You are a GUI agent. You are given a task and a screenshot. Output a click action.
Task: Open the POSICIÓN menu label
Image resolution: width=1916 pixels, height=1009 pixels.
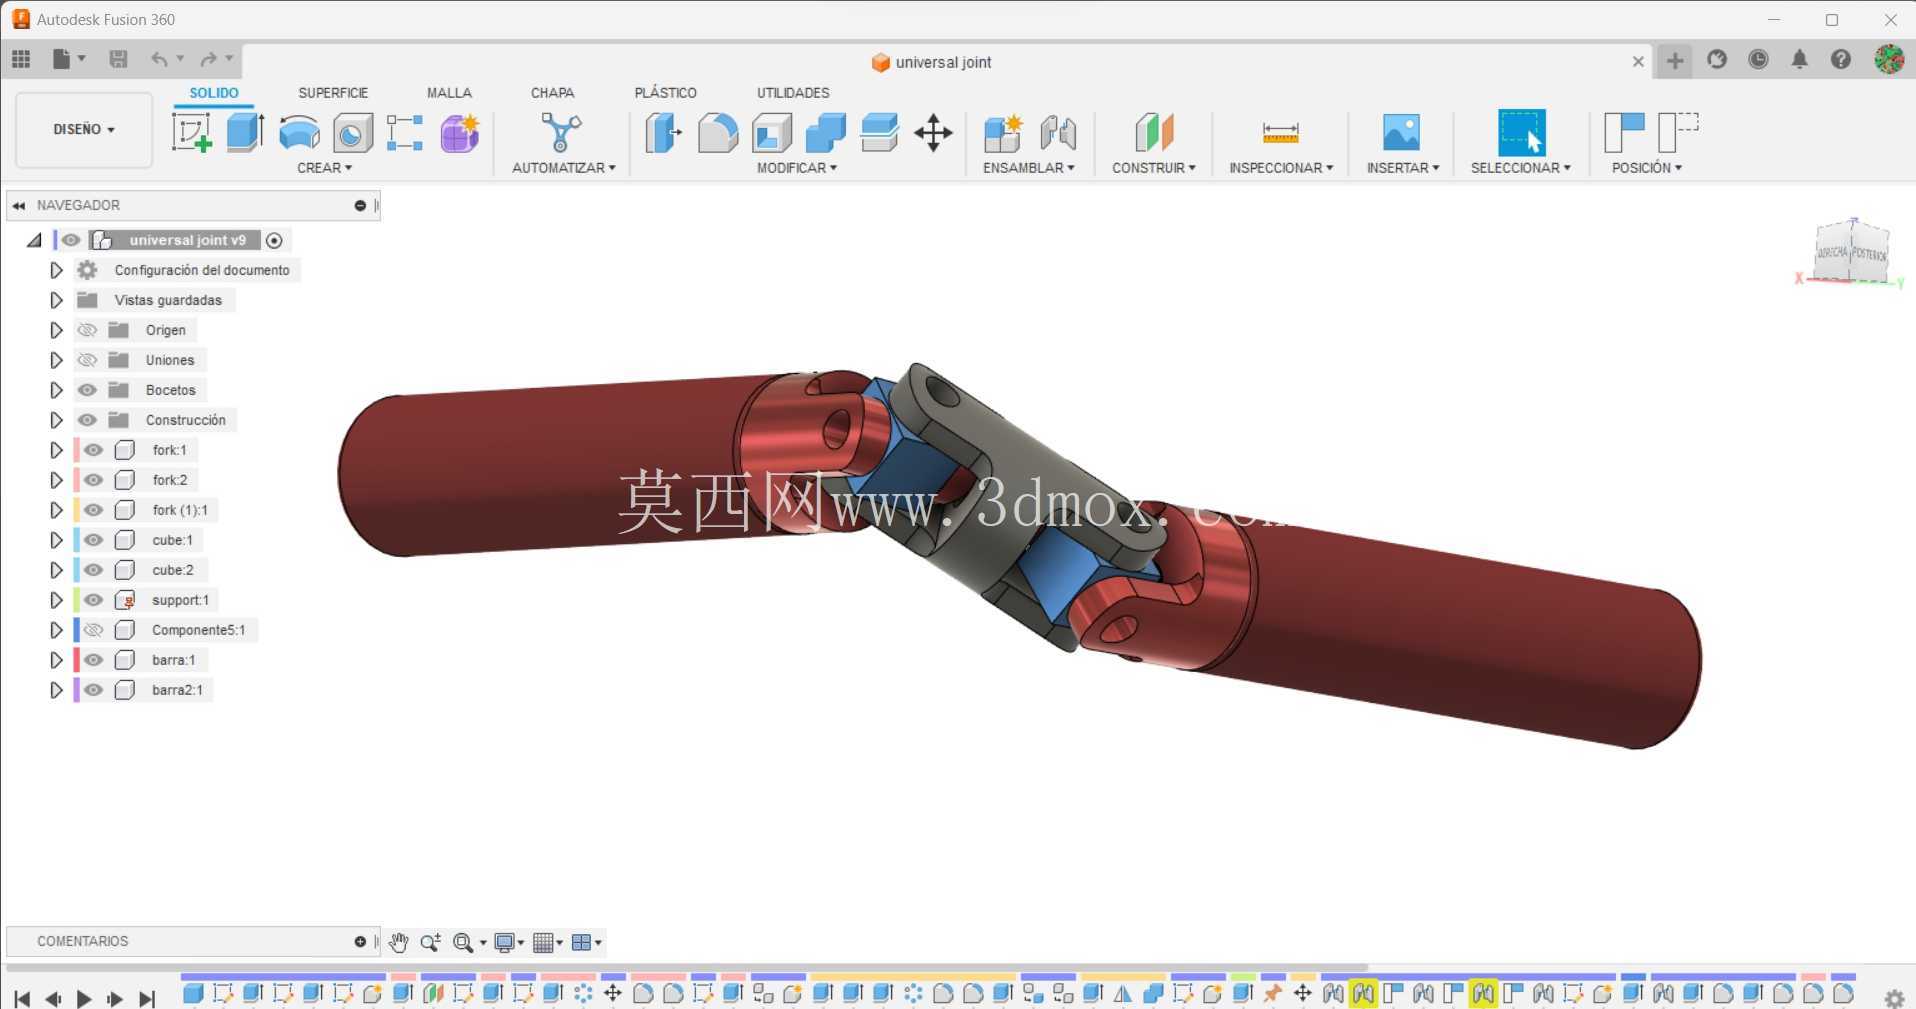(1646, 168)
